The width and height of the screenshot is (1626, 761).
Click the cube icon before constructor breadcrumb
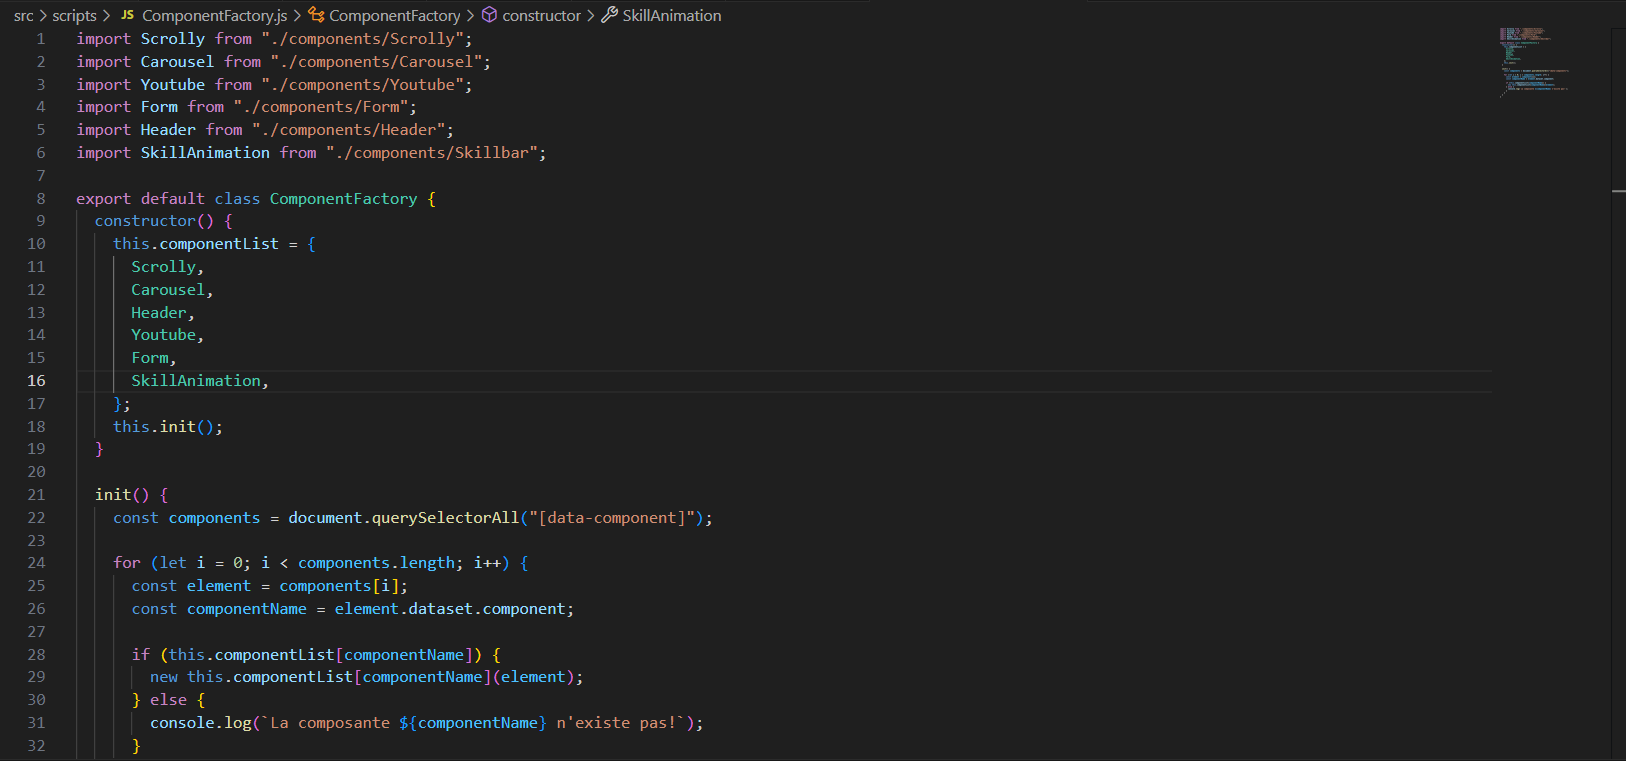pos(489,15)
